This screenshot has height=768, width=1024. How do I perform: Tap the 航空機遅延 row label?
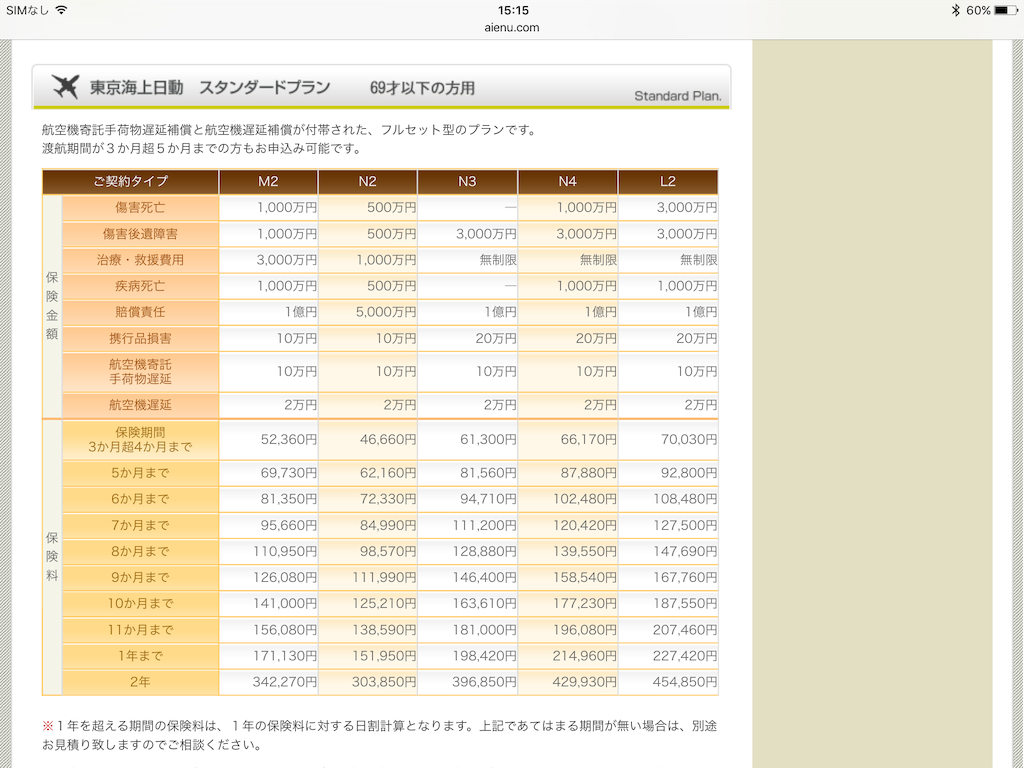(x=140, y=405)
